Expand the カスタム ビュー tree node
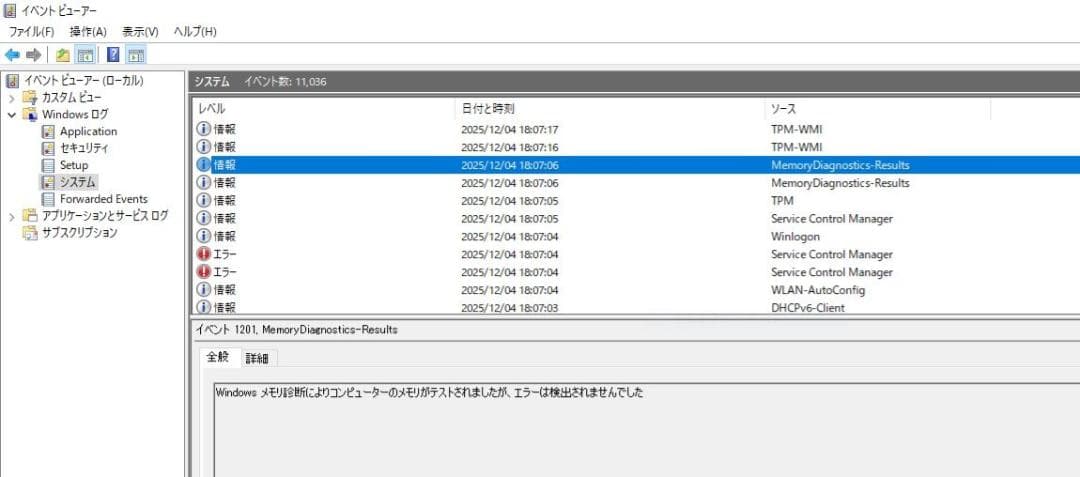 12,98
